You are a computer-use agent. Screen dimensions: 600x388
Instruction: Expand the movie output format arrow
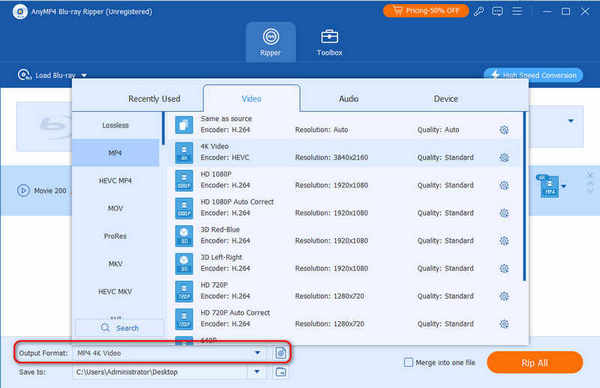tap(564, 187)
